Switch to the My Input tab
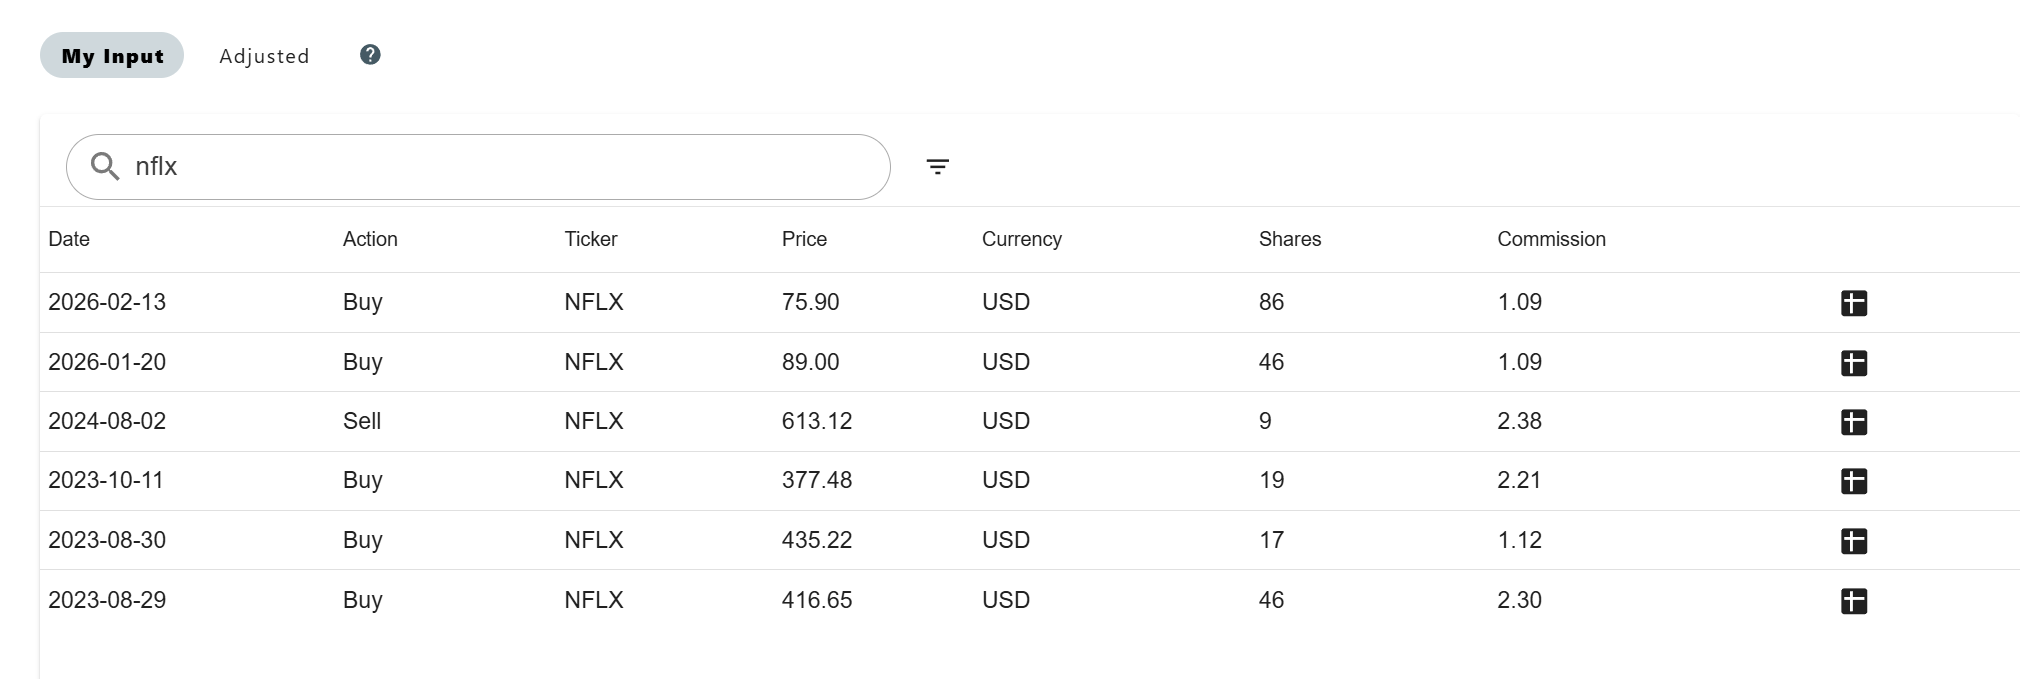The image size is (2020, 679). pos(112,56)
